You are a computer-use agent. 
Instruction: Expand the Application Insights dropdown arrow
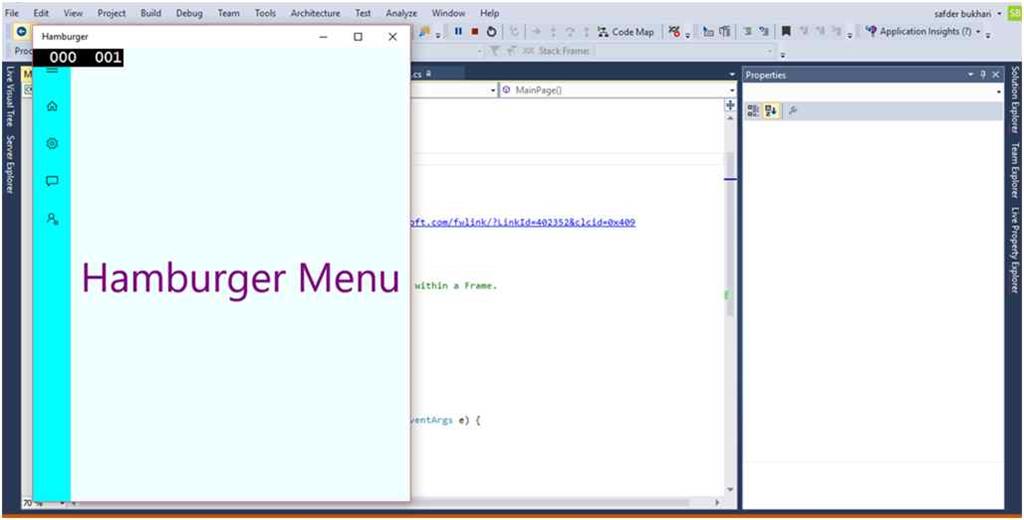[x=978, y=32]
